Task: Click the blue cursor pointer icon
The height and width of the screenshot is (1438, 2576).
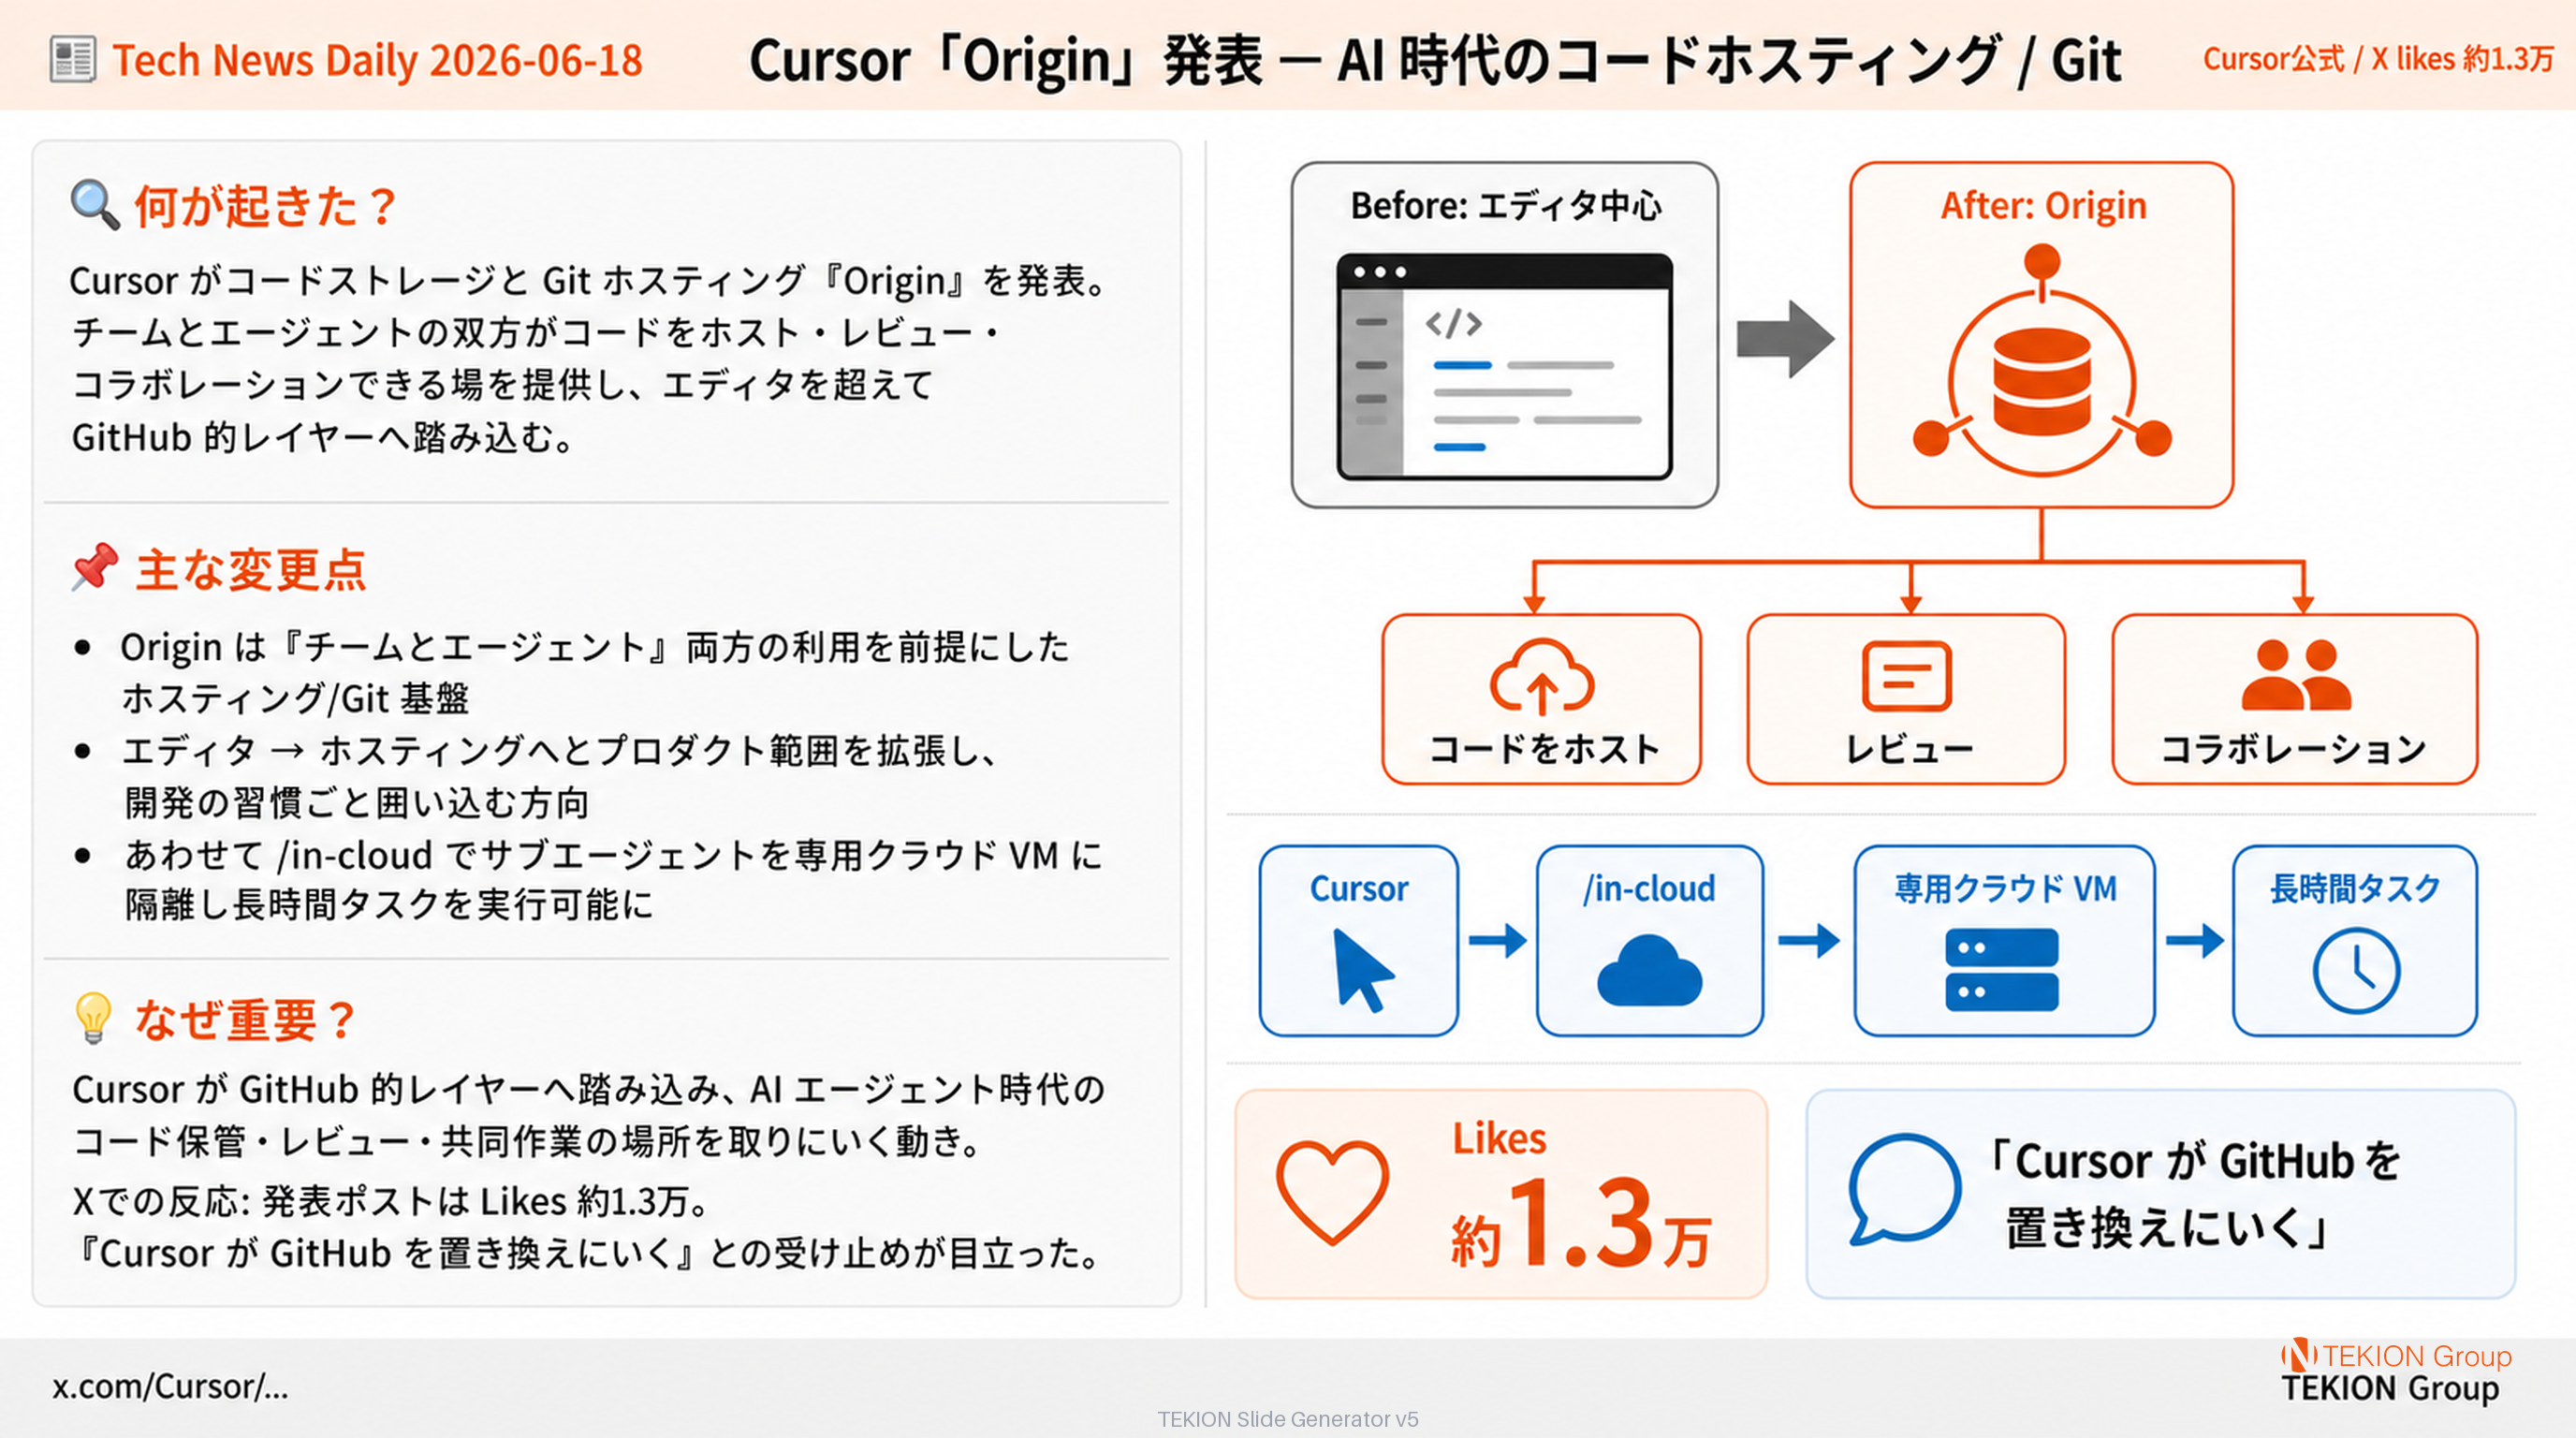Action: 1362,970
